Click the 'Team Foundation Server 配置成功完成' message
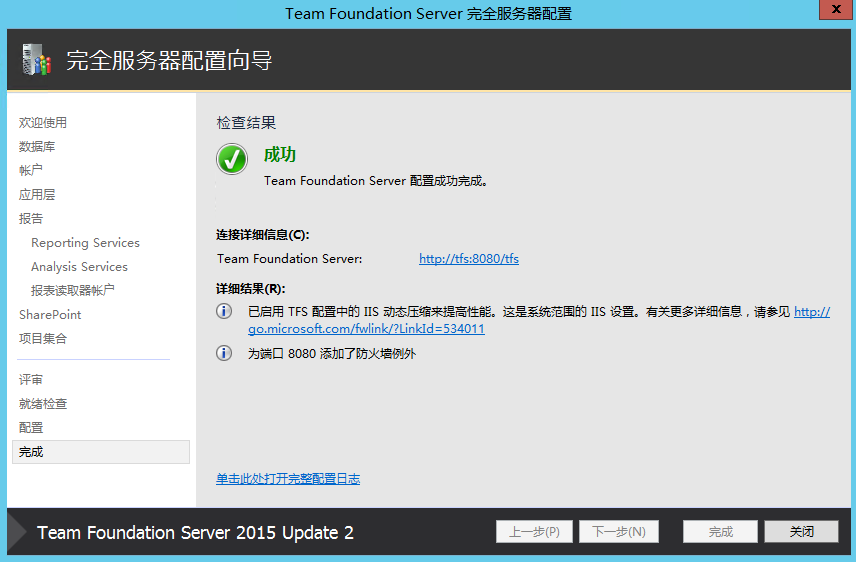This screenshot has width=856, height=562. tap(376, 181)
